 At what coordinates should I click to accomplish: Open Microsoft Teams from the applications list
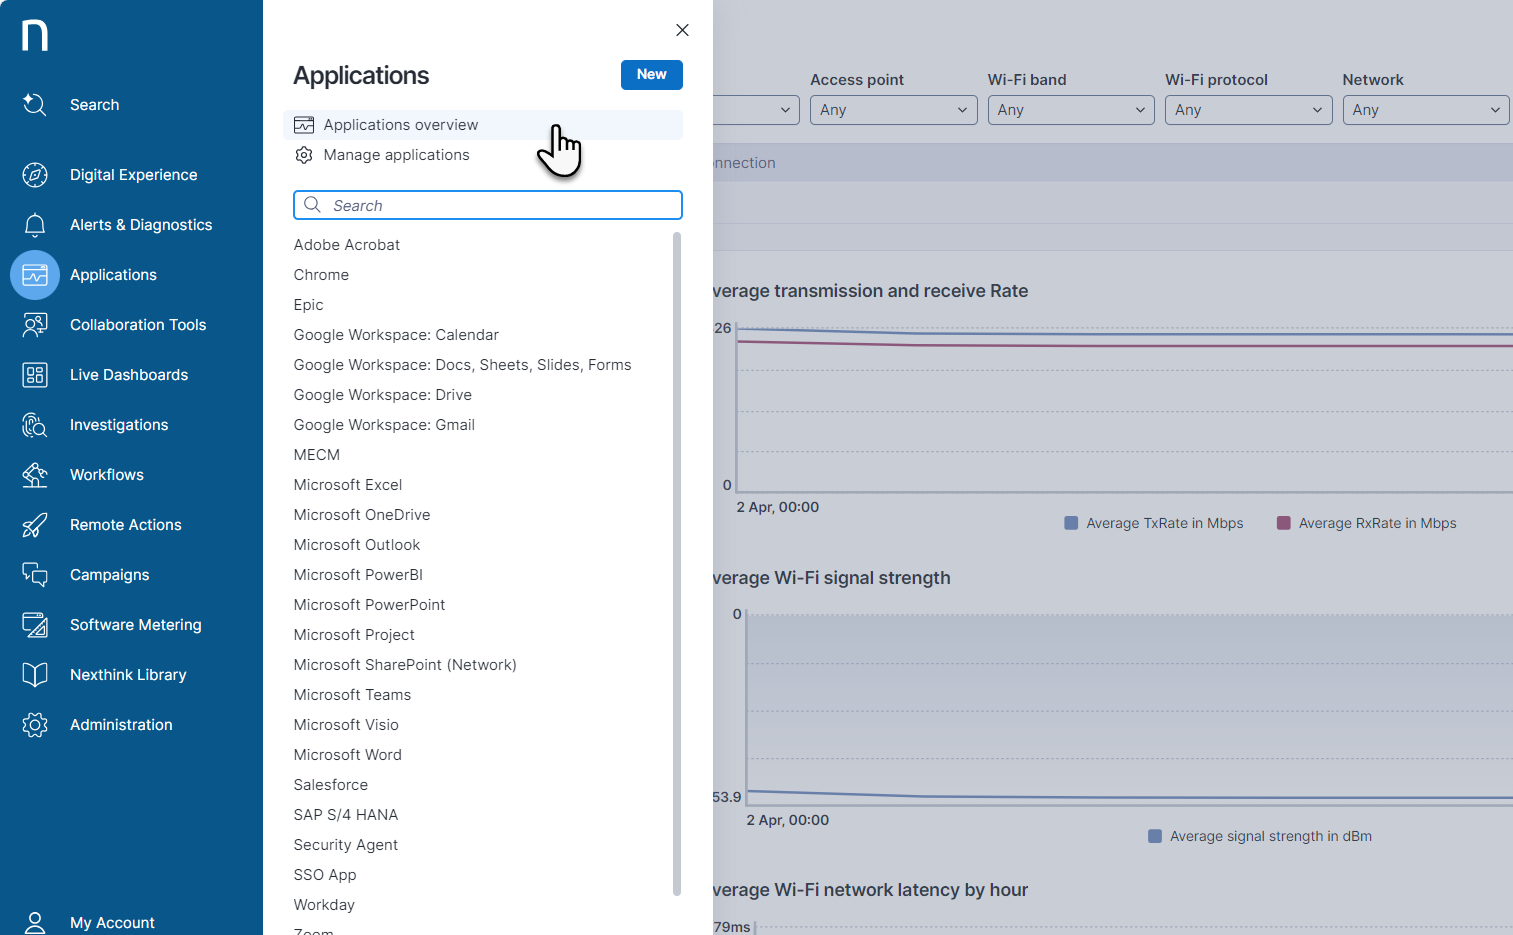pos(352,695)
